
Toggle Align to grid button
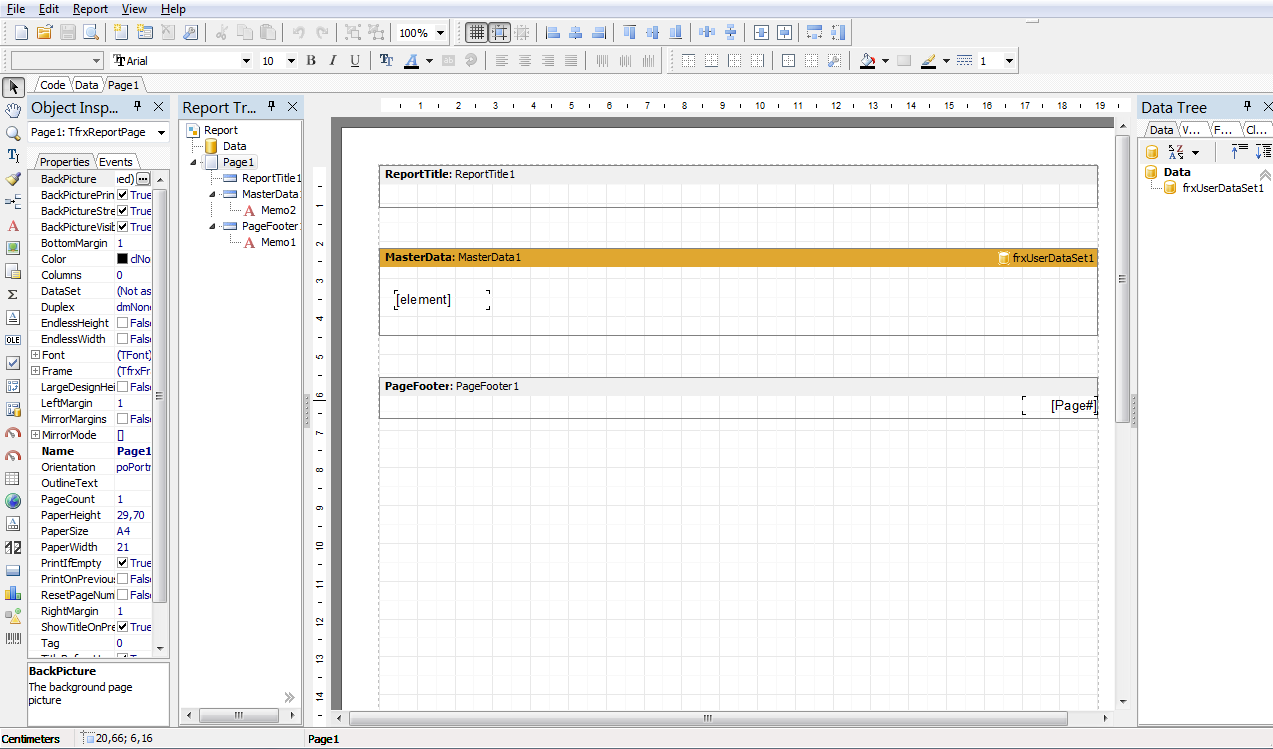click(499, 33)
